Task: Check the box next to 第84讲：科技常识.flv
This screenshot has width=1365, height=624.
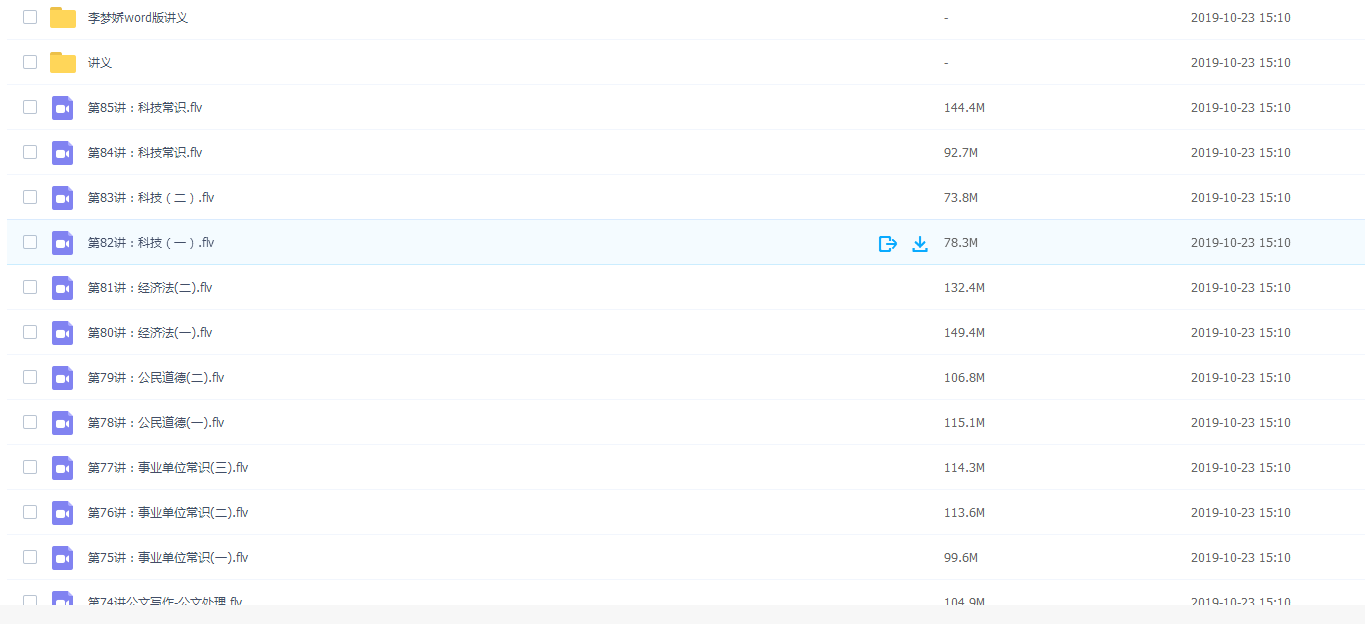Action: coord(30,152)
